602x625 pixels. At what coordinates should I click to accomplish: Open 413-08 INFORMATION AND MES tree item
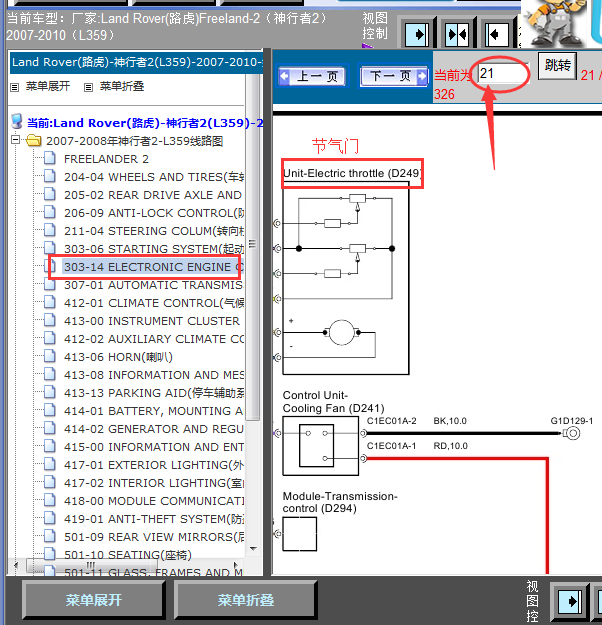154,375
